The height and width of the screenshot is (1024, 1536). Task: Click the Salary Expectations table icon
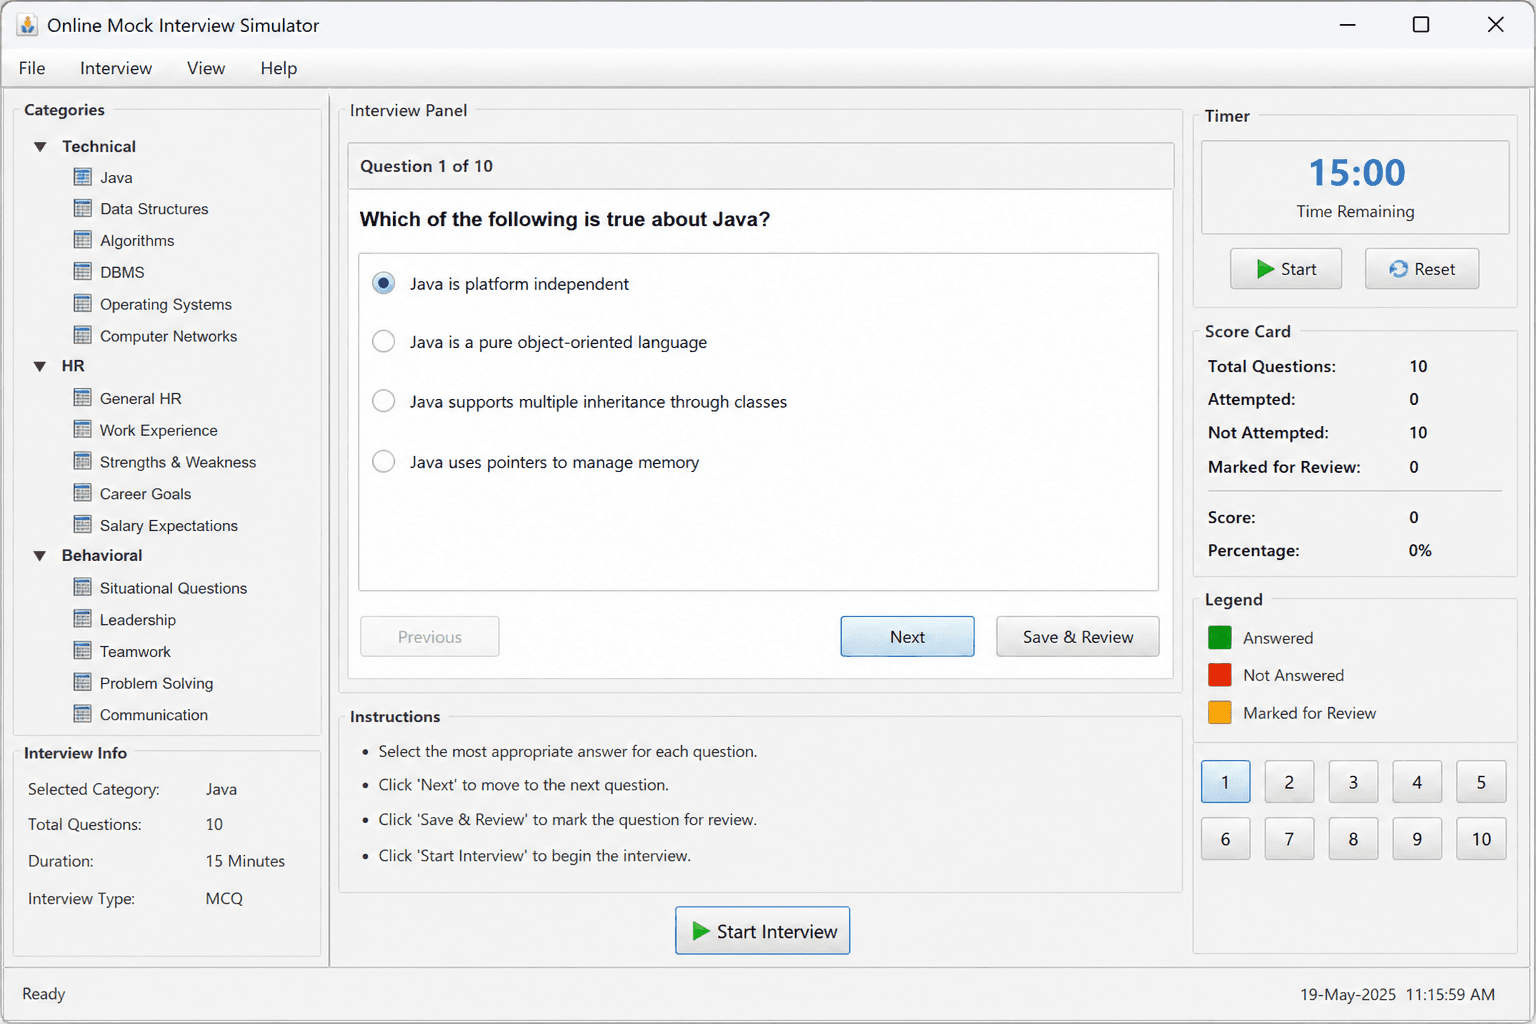click(83, 524)
